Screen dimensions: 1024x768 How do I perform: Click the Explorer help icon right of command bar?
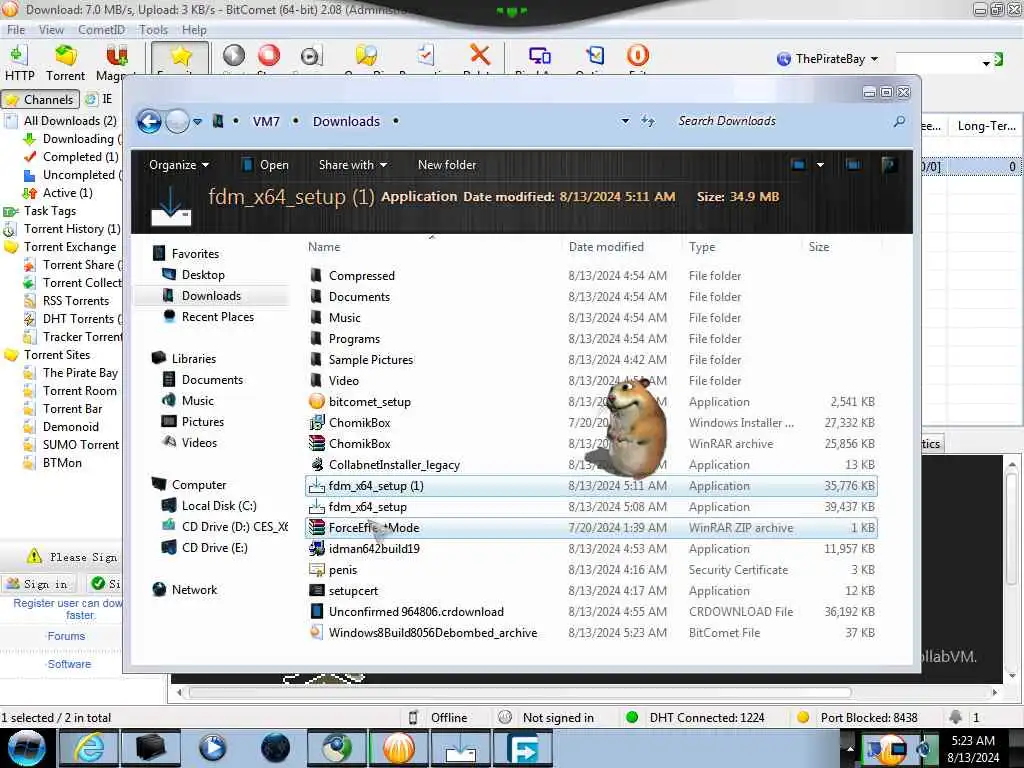(888, 165)
